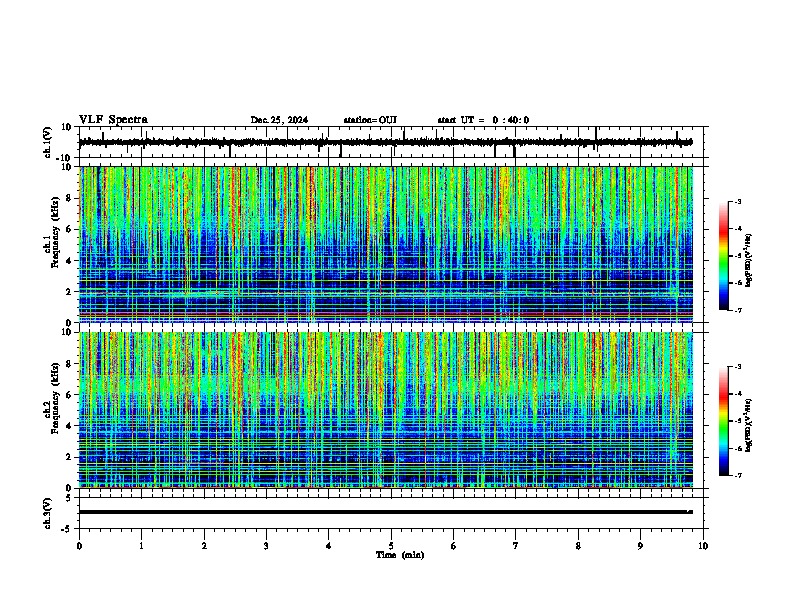
Task: Click the "-7" label on ch.2 color scale
Action: point(737,475)
